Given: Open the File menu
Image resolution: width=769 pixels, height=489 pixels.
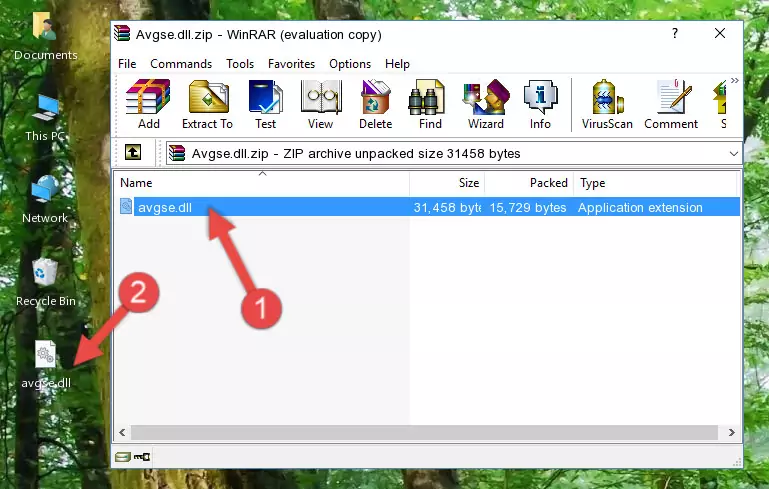Looking at the screenshot, I should point(127,64).
